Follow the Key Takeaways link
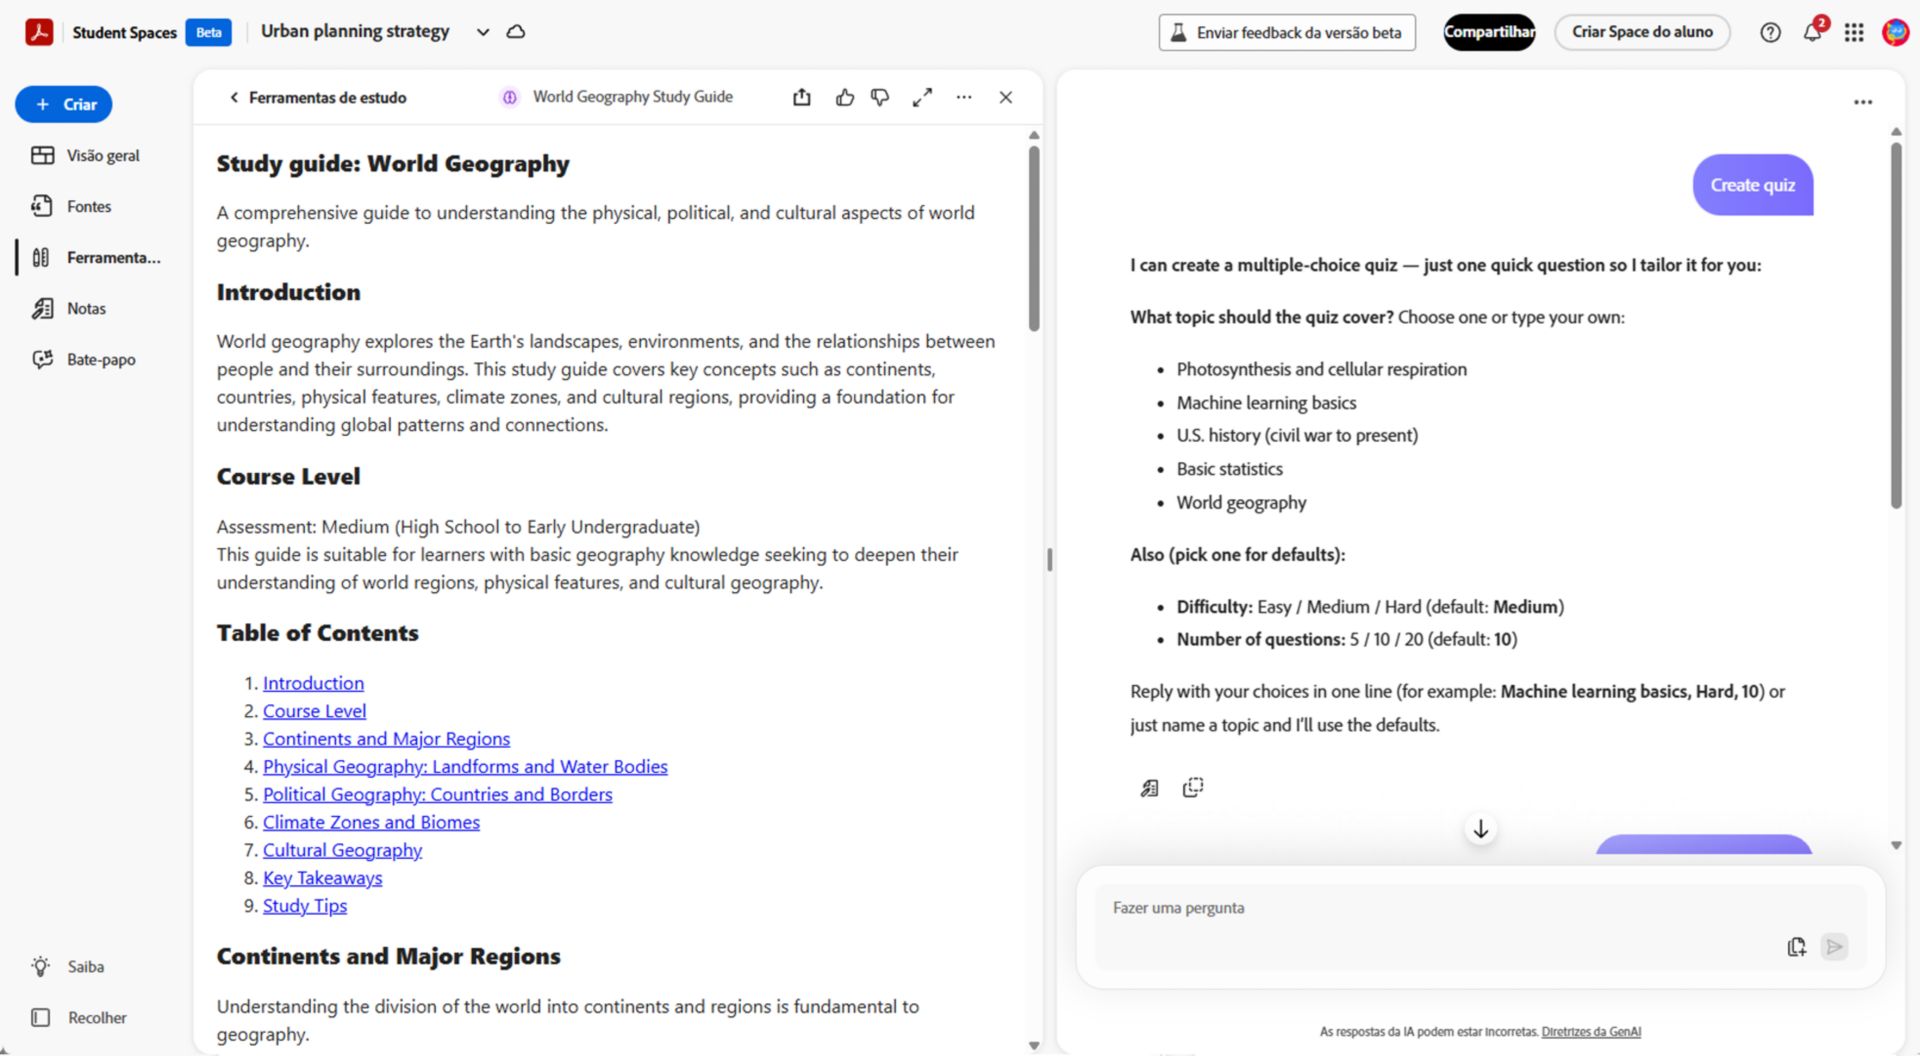 click(322, 878)
